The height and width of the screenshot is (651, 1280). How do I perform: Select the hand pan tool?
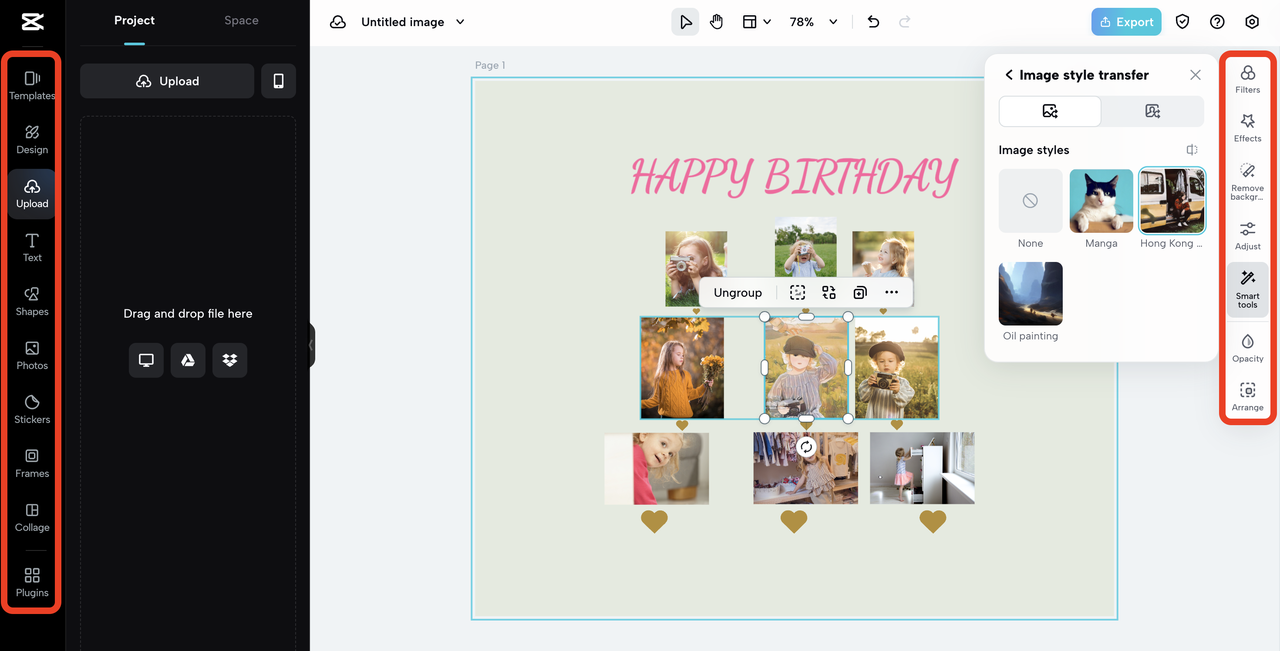(x=717, y=22)
